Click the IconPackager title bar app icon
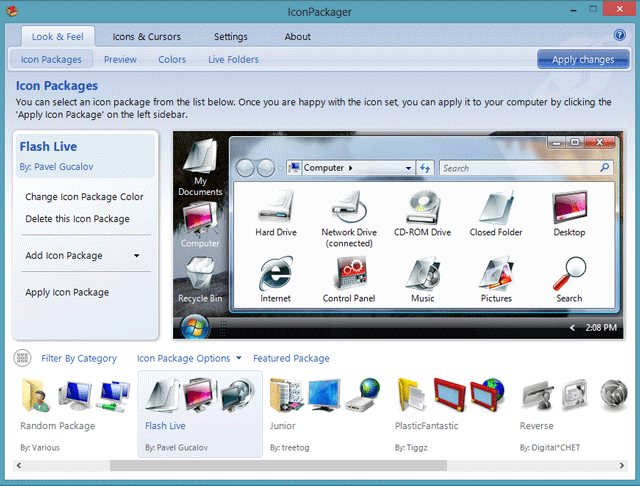 pyautogui.click(x=12, y=11)
